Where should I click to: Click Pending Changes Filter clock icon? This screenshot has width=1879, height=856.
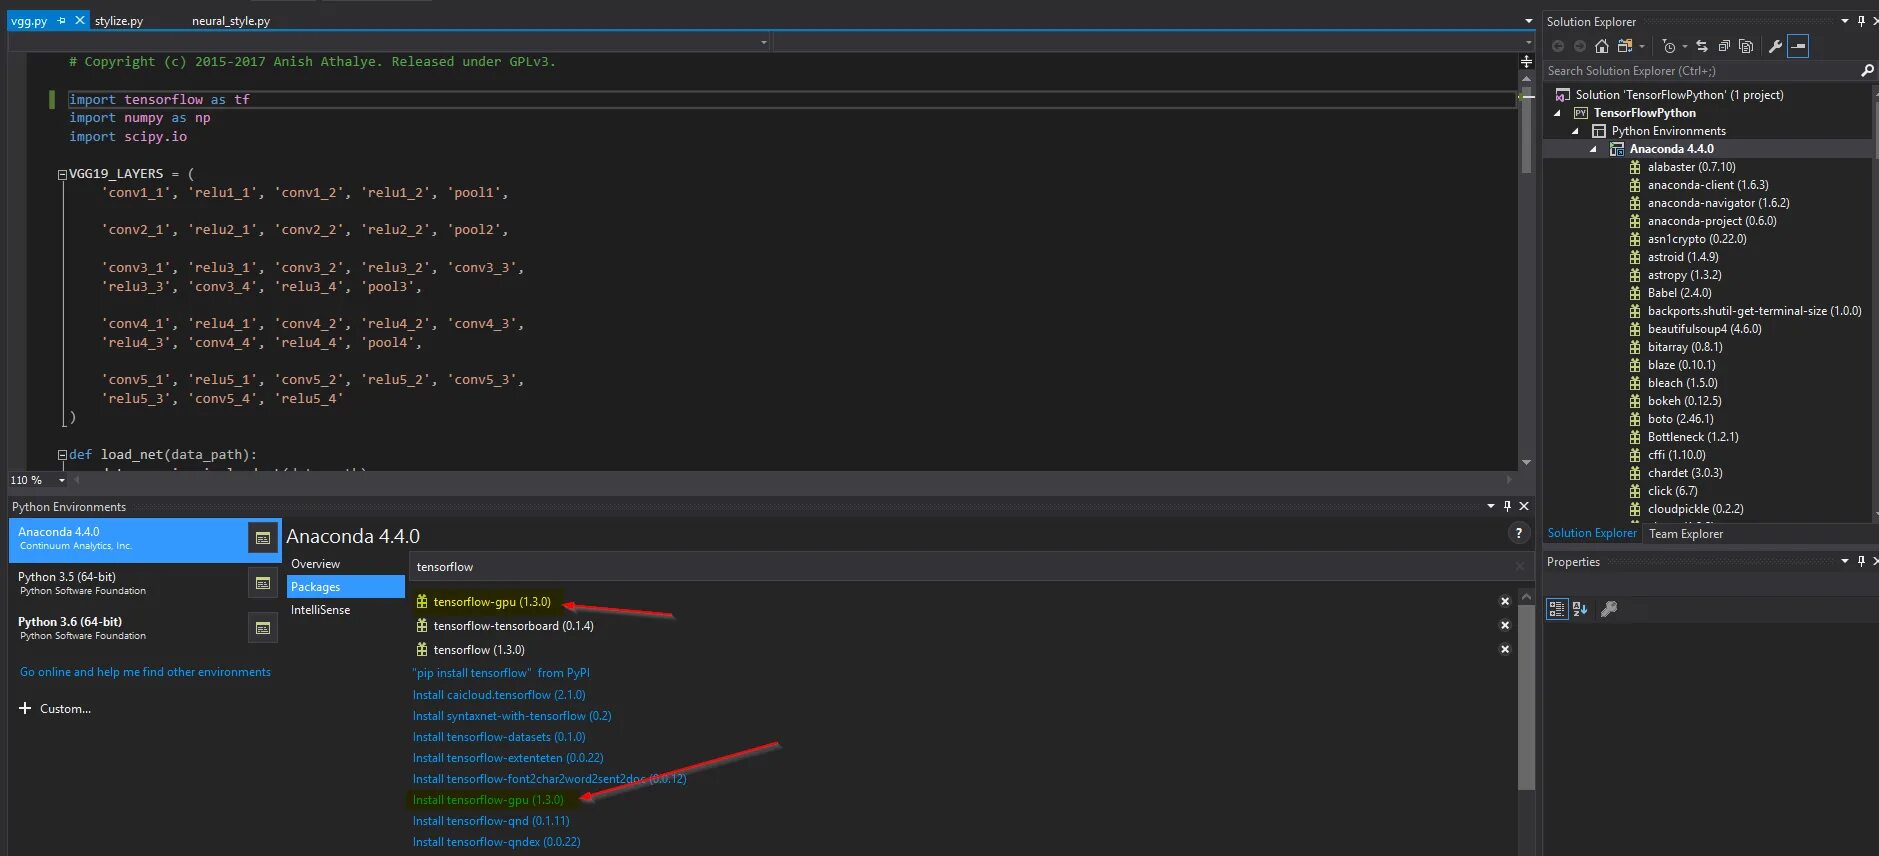point(1668,46)
